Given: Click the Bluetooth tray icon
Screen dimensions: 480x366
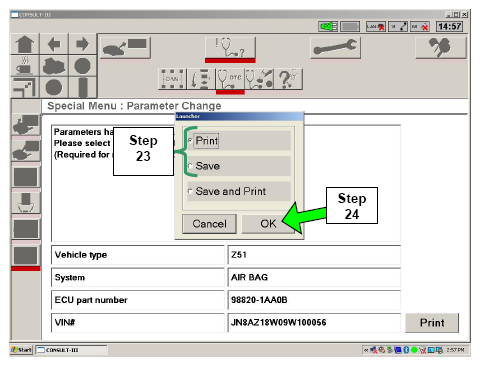Looking at the screenshot, I should 406,350.
